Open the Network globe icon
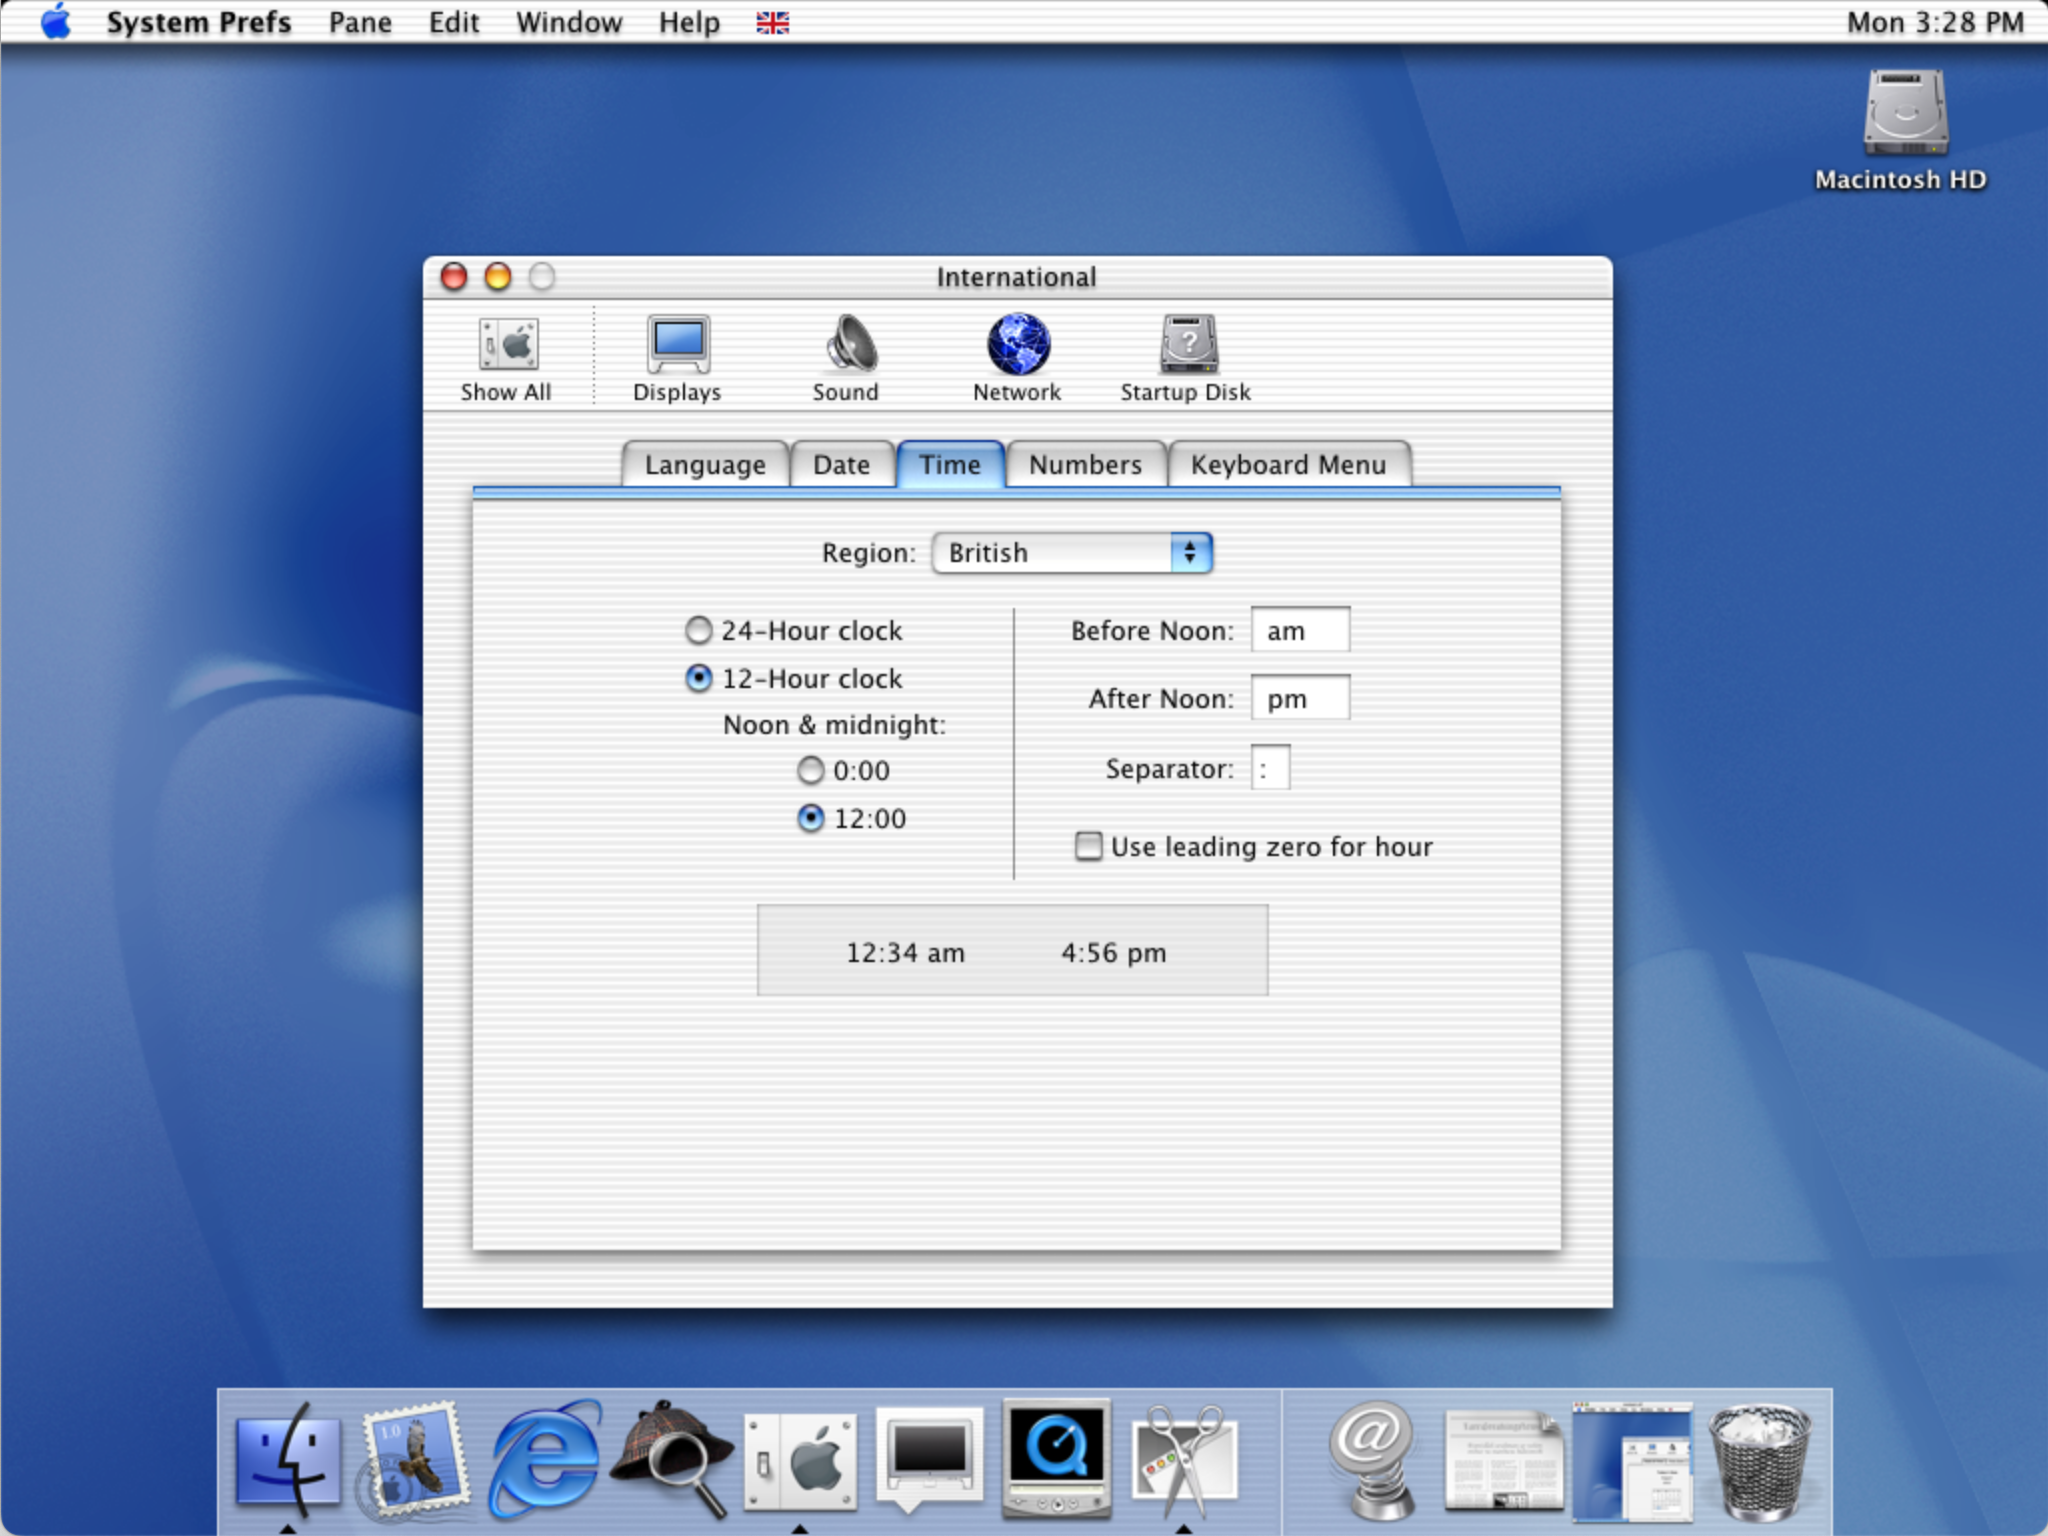The image size is (2048, 1536). point(1017,358)
